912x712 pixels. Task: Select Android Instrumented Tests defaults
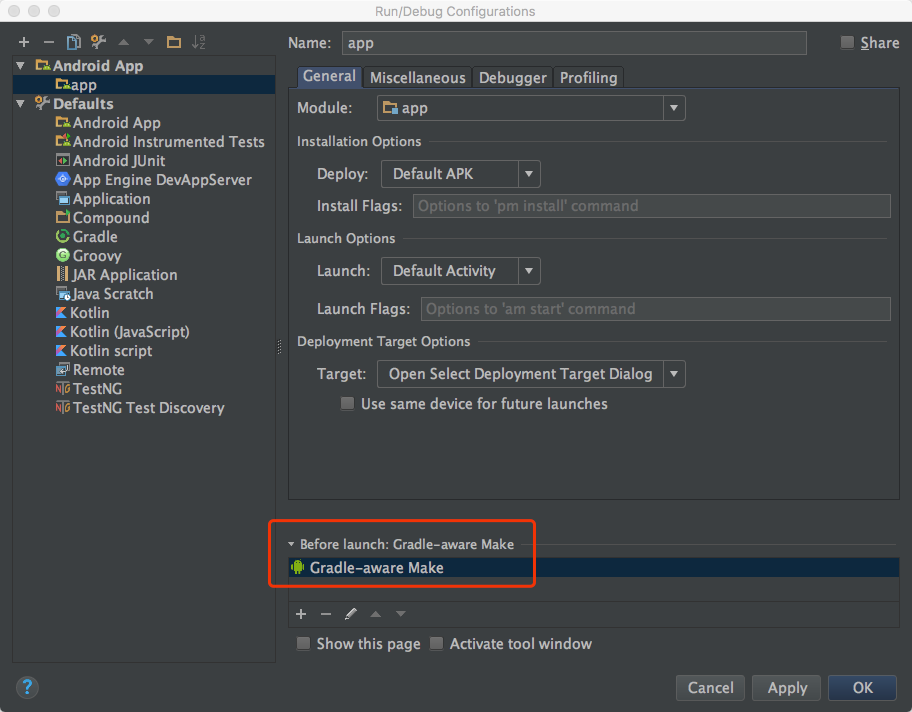(x=160, y=141)
